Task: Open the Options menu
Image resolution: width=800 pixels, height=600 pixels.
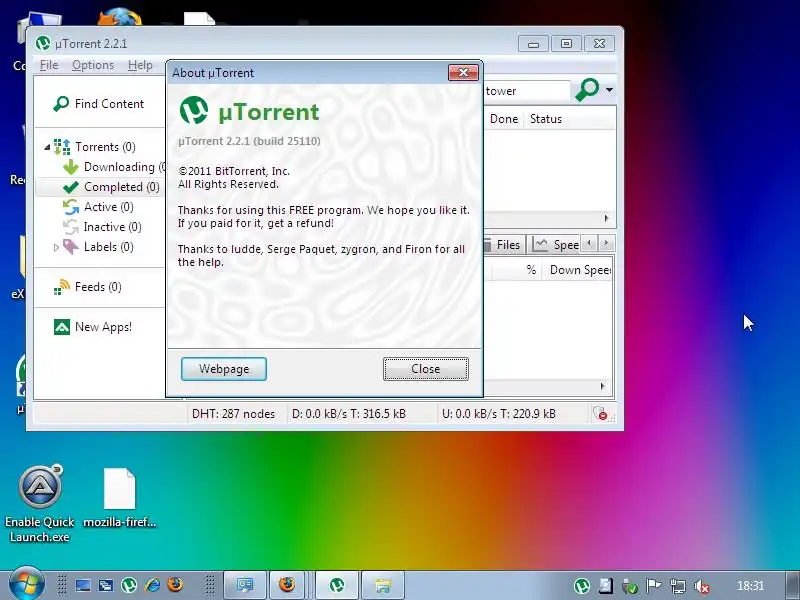Action: click(x=93, y=65)
